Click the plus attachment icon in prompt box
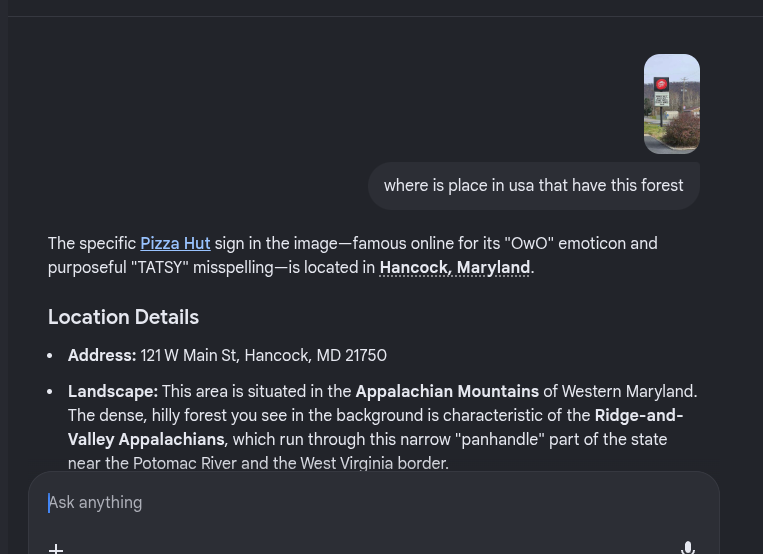This screenshot has width=763, height=554. 56,547
